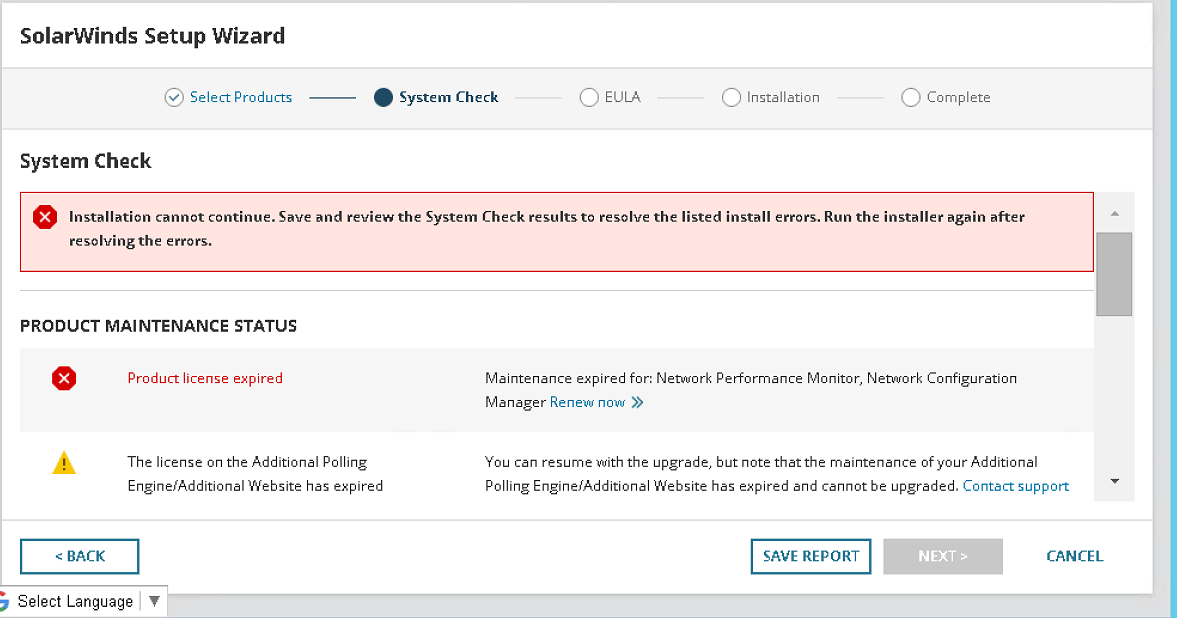Click the filled System Check step circle
This screenshot has width=1177, height=618.
[383, 97]
